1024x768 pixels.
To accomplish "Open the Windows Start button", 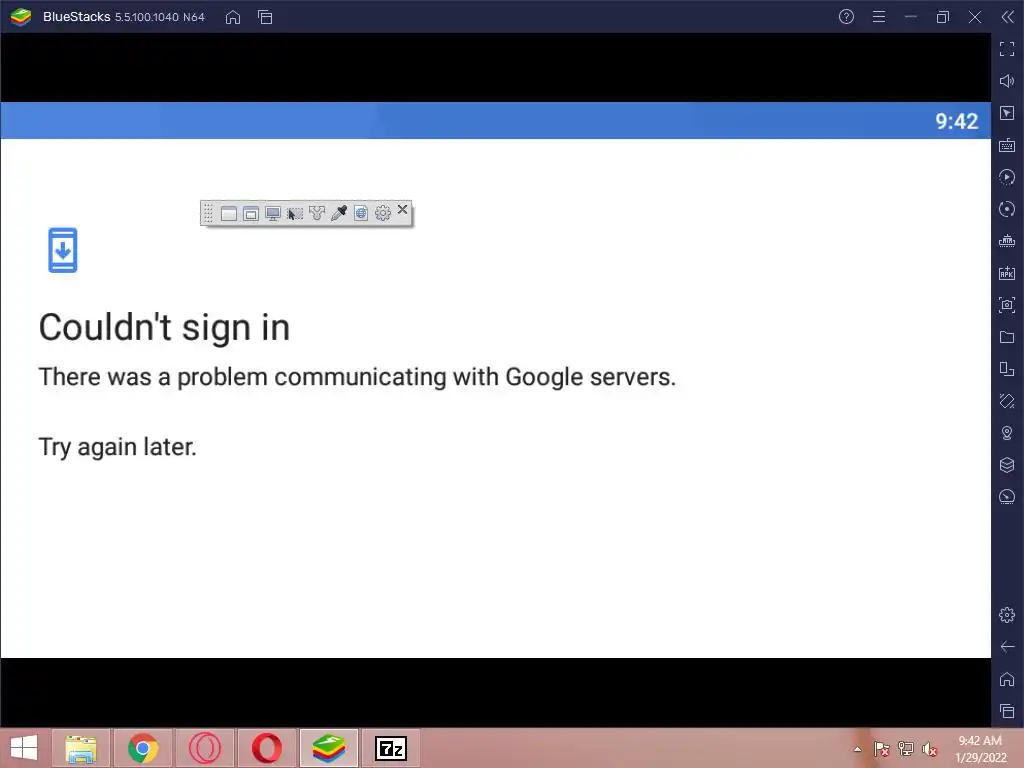I will click(x=24, y=748).
